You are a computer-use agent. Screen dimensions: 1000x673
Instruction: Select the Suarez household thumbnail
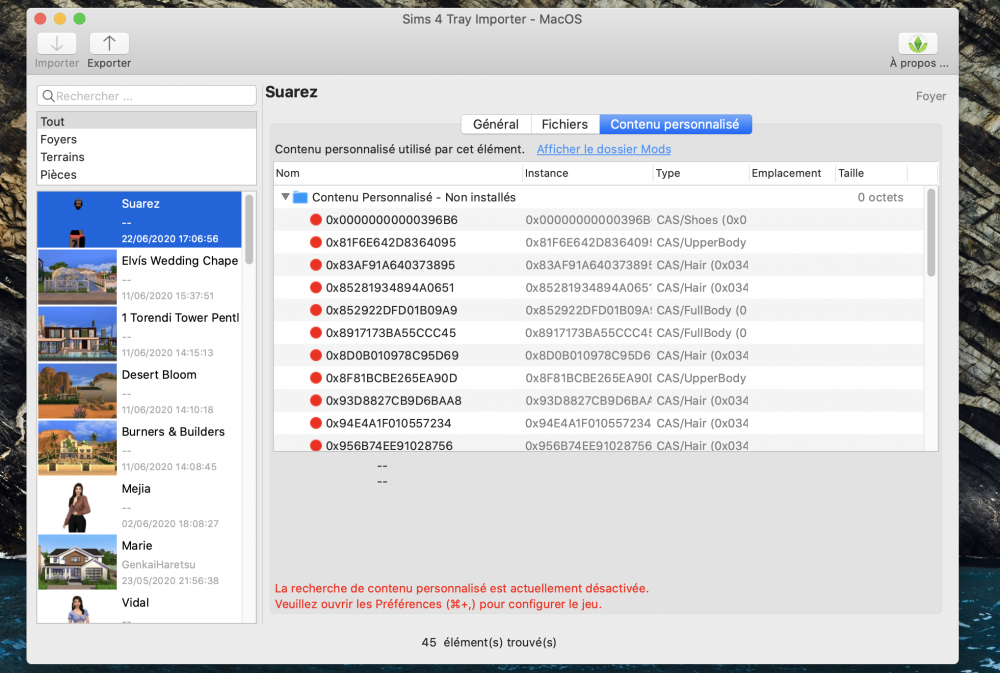(x=77, y=219)
